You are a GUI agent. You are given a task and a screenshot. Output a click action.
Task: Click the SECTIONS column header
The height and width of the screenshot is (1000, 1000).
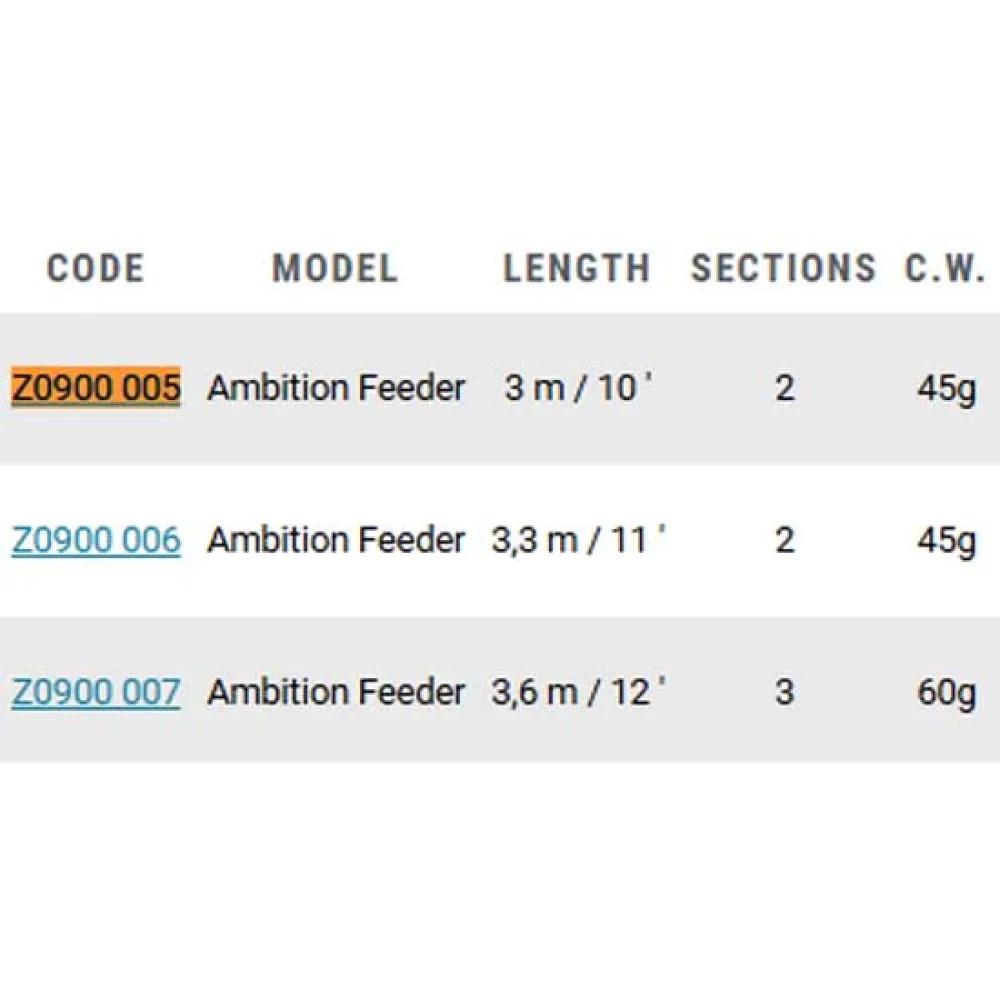point(784,268)
